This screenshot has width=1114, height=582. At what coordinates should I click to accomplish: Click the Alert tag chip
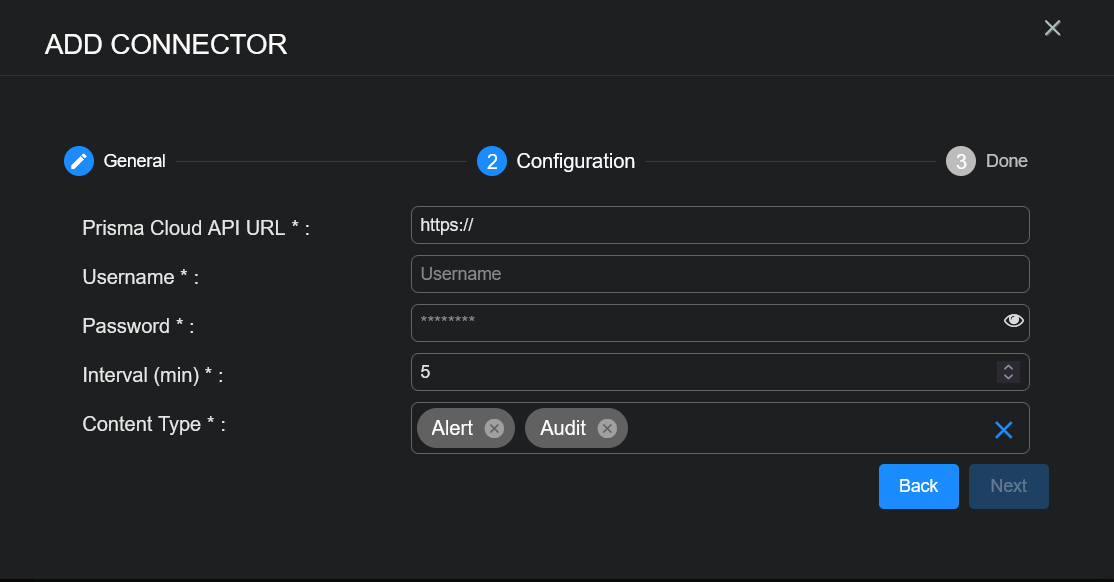point(452,428)
